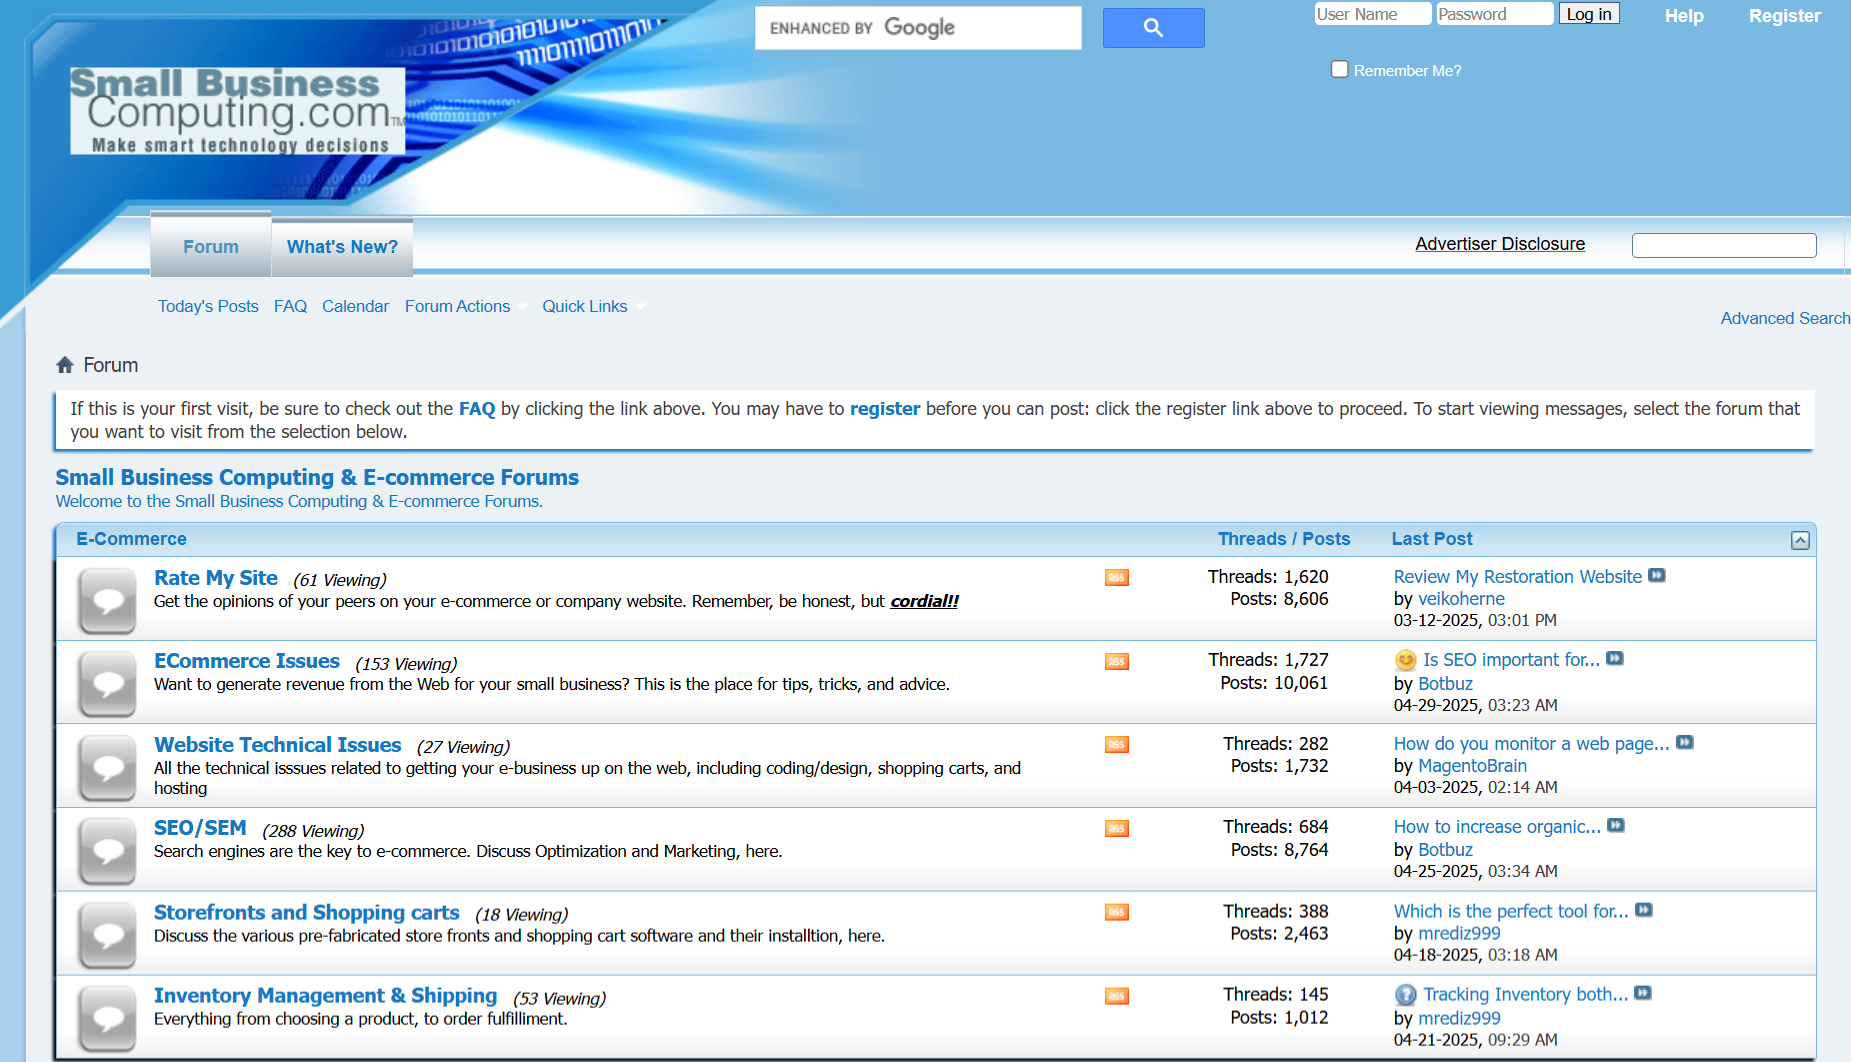Image resolution: width=1851 pixels, height=1062 pixels.
Task: Go to last post icon after How to increase organic
Action: (x=1616, y=825)
